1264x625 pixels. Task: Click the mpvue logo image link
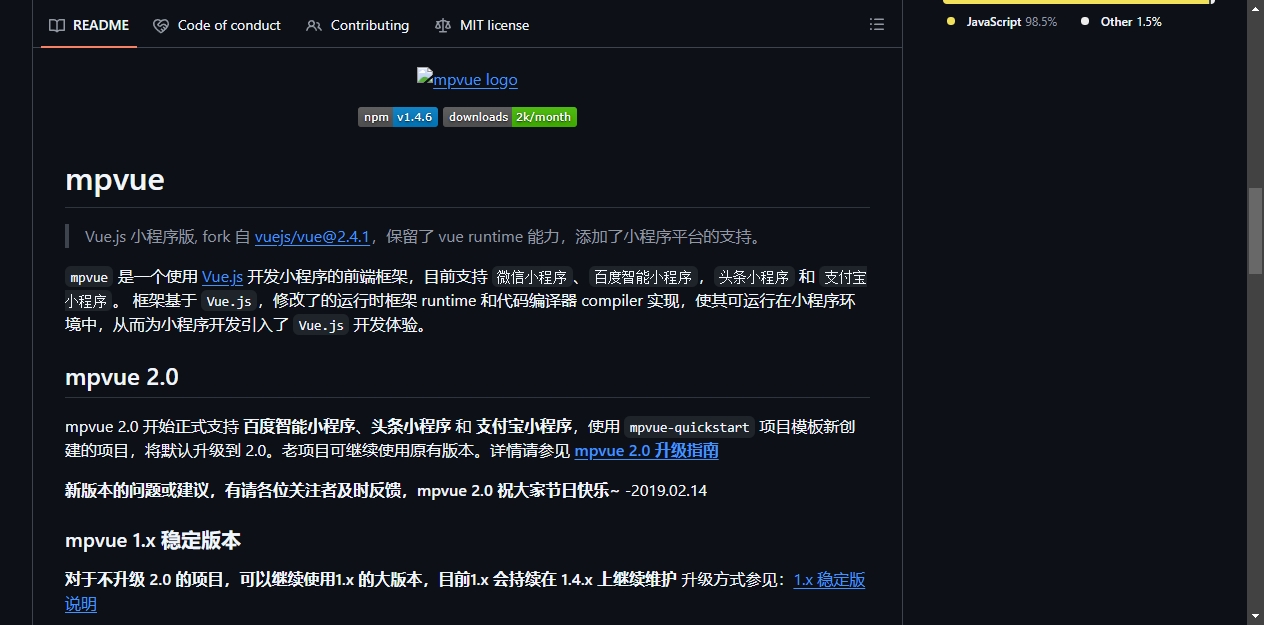click(x=467, y=79)
